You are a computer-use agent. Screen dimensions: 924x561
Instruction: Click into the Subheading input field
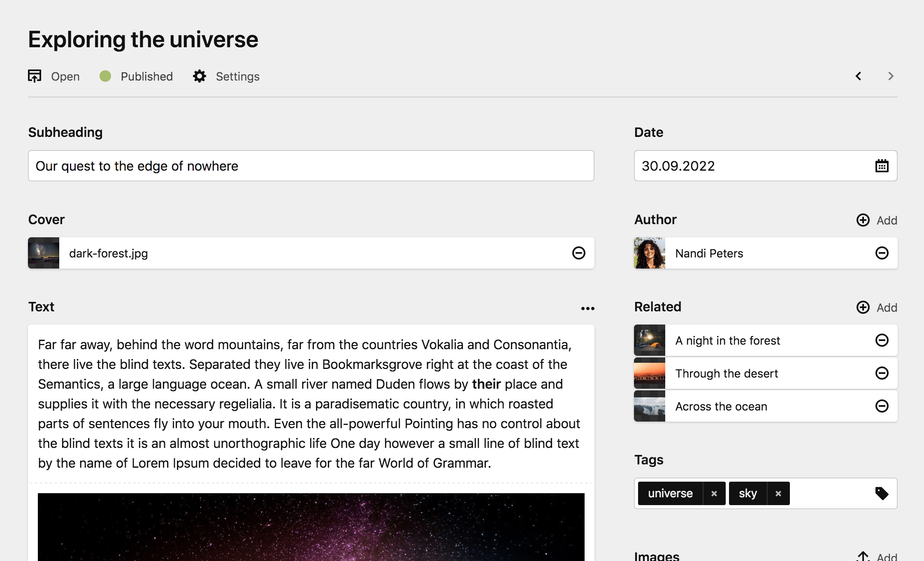tap(311, 166)
